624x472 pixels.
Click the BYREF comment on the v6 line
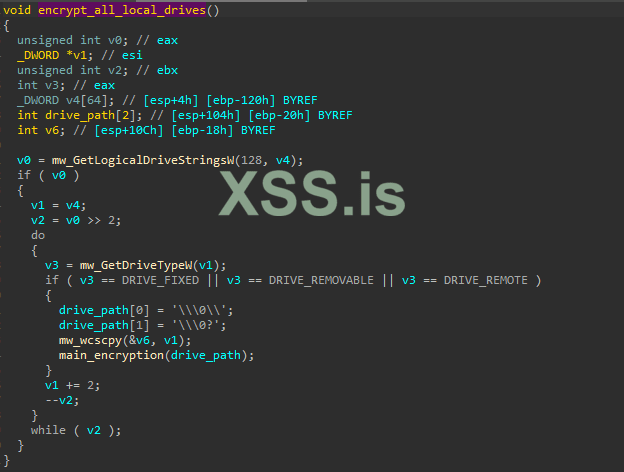[258, 131]
